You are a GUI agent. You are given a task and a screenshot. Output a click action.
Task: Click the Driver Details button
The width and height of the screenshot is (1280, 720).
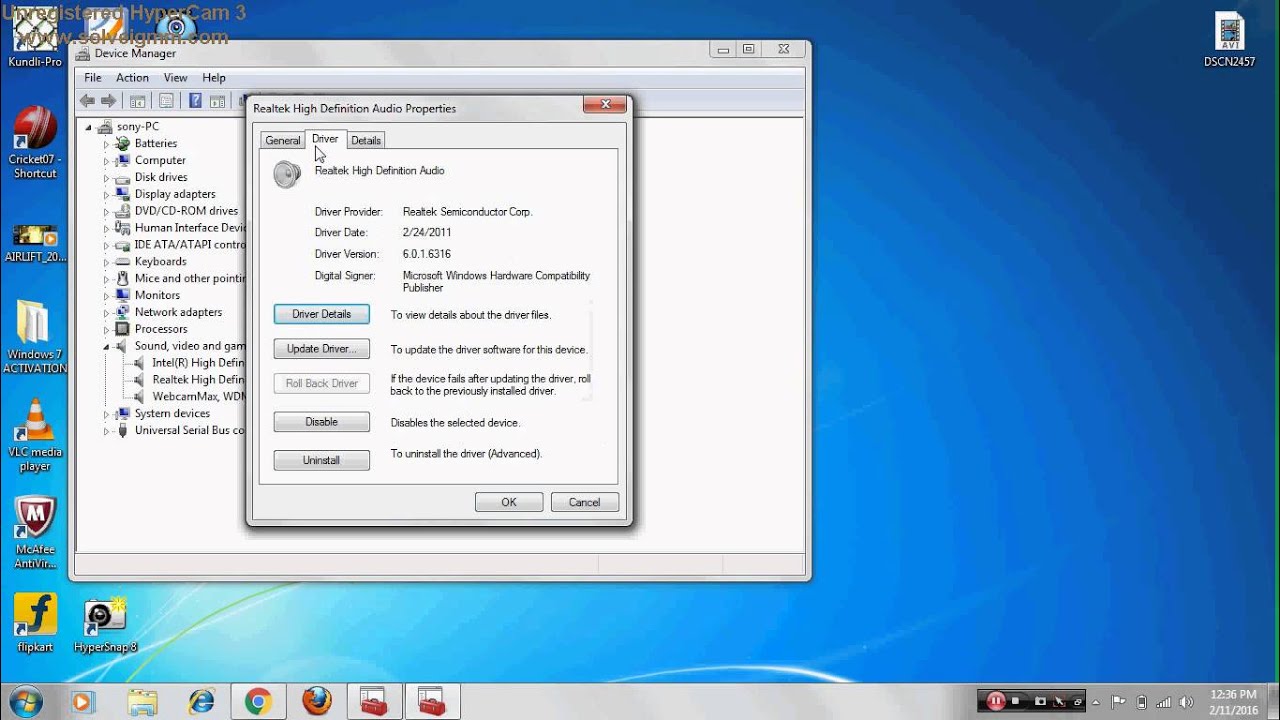(x=321, y=314)
